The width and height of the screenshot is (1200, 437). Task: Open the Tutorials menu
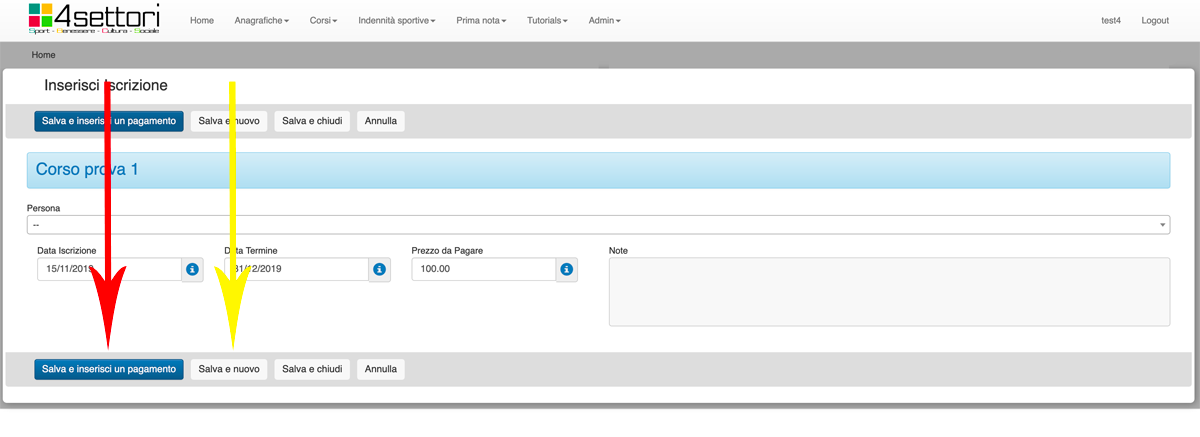pos(547,21)
